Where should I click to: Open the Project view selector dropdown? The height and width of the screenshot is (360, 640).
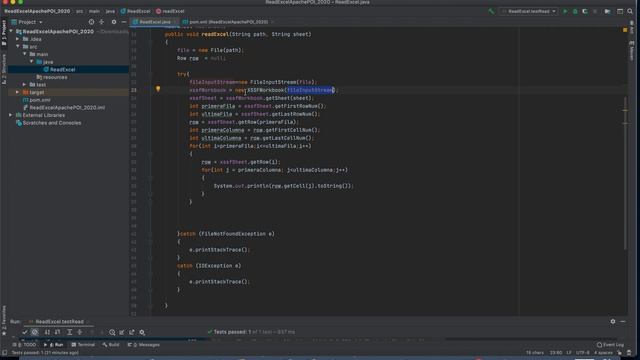coord(27,22)
